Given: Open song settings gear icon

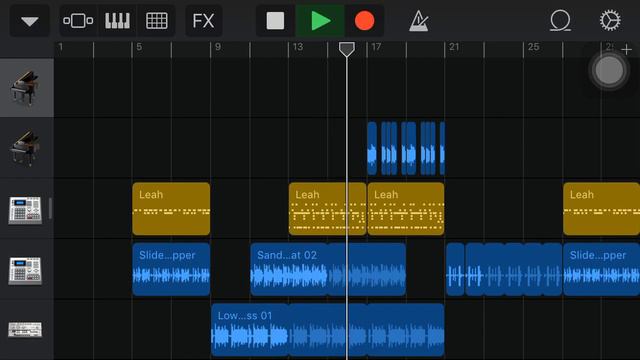Looking at the screenshot, I should tap(610, 21).
